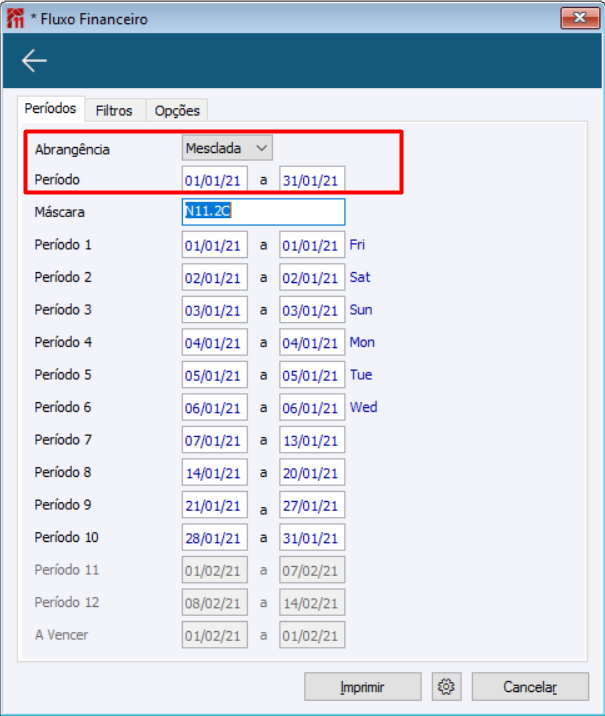
Task: Click the Máscara label
Action: coord(59,212)
